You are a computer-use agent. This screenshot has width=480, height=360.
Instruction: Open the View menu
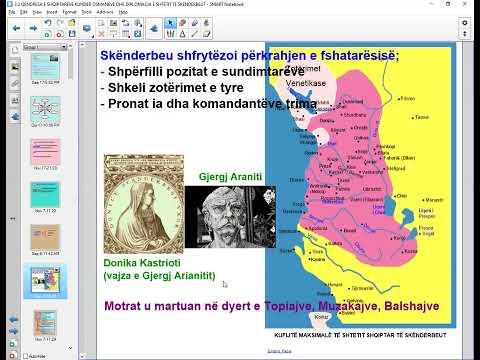(37, 12)
